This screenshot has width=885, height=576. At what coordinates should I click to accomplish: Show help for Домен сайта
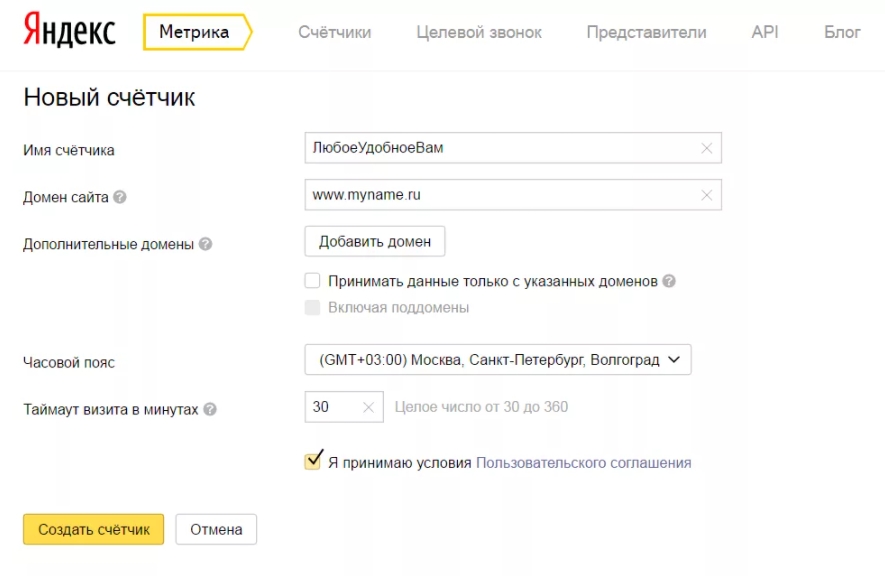tap(120, 197)
